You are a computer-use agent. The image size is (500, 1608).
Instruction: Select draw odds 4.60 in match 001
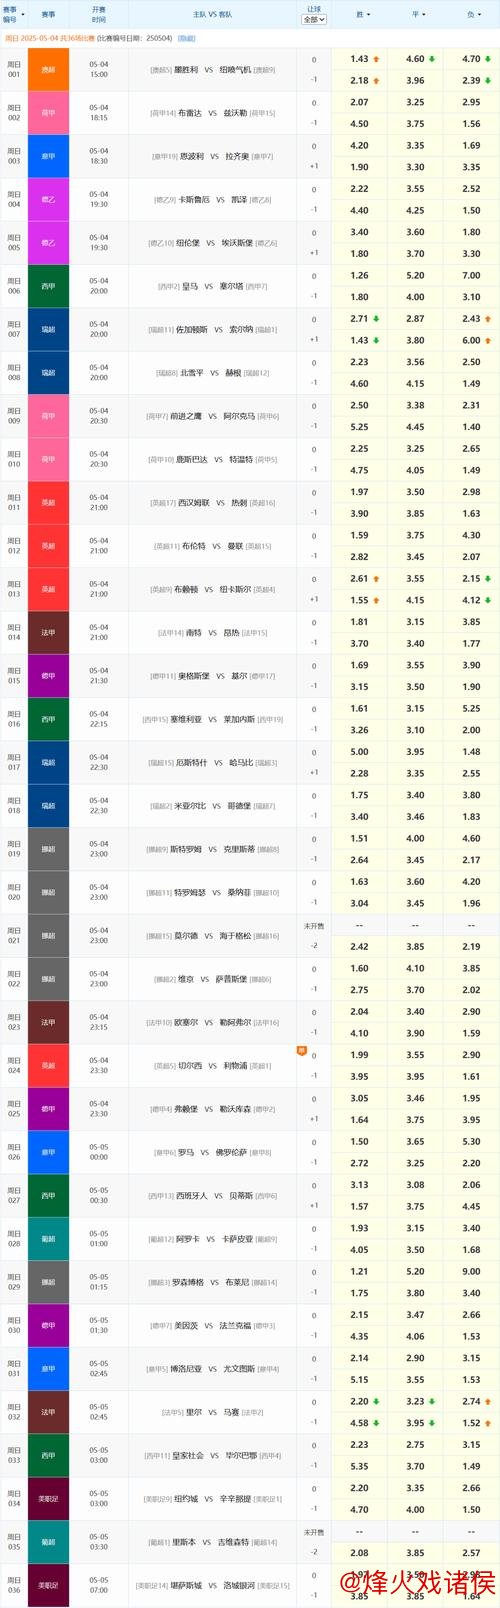(x=415, y=59)
